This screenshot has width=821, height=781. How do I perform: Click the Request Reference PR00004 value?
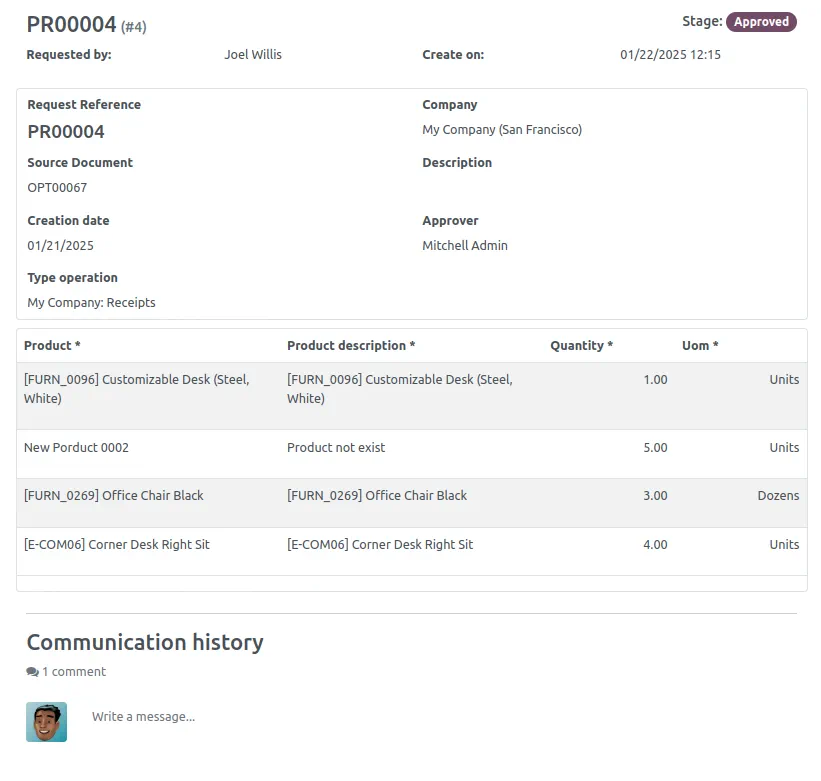click(x=66, y=131)
